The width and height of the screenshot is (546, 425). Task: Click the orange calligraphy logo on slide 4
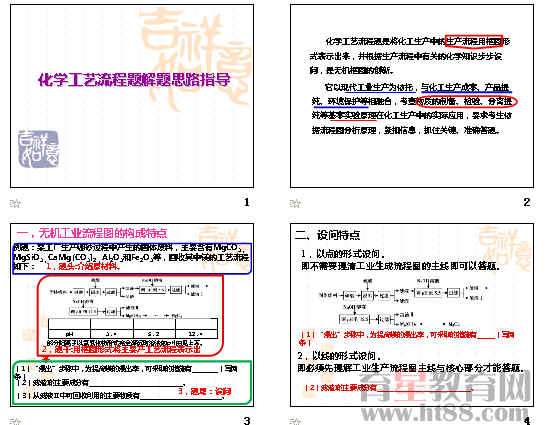(x=505, y=248)
